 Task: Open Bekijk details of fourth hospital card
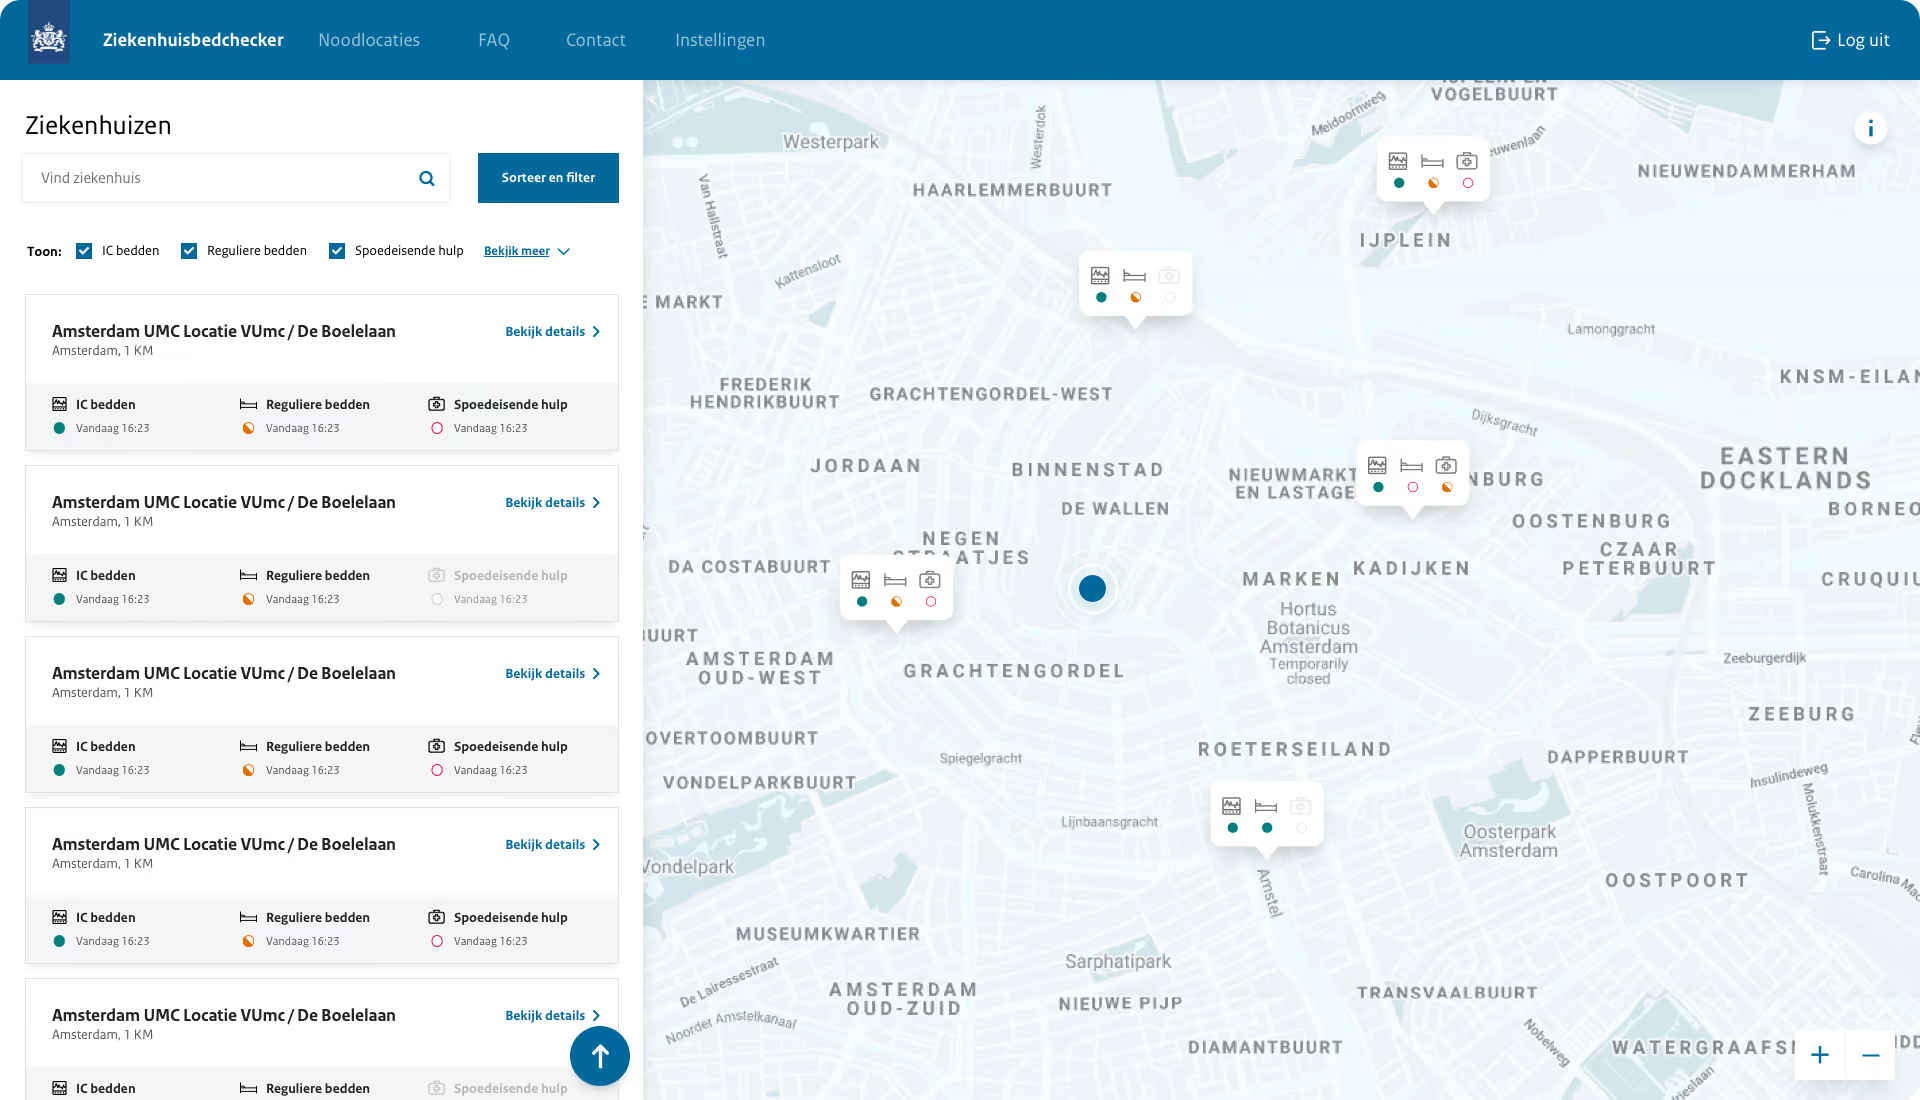click(553, 845)
